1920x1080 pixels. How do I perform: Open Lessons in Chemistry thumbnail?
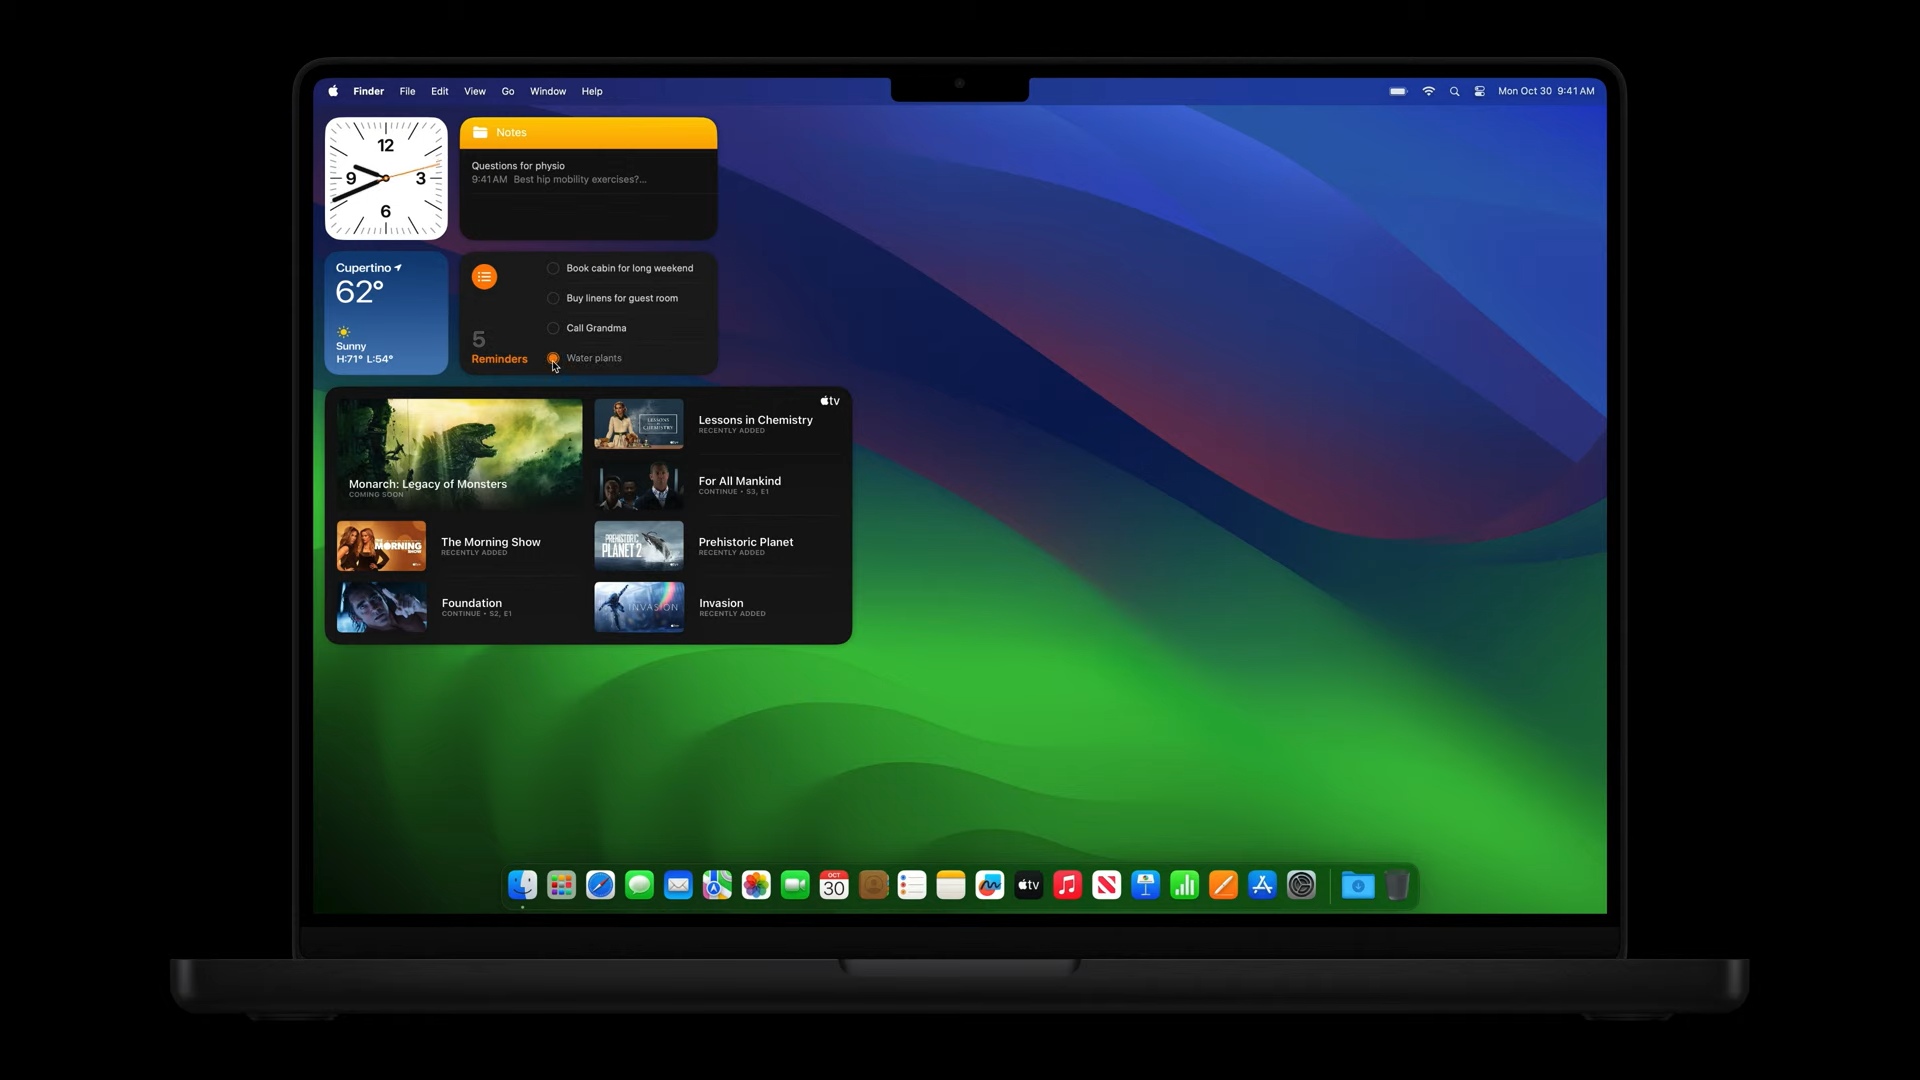click(x=639, y=424)
